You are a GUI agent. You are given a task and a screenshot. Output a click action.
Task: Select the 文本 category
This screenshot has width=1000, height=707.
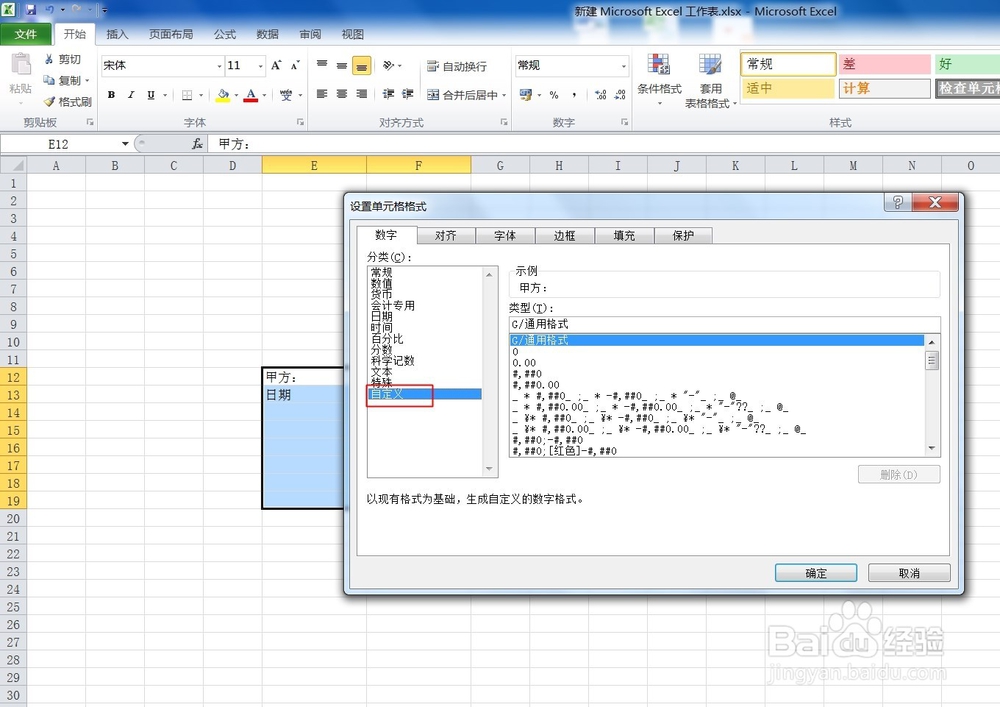(381, 372)
